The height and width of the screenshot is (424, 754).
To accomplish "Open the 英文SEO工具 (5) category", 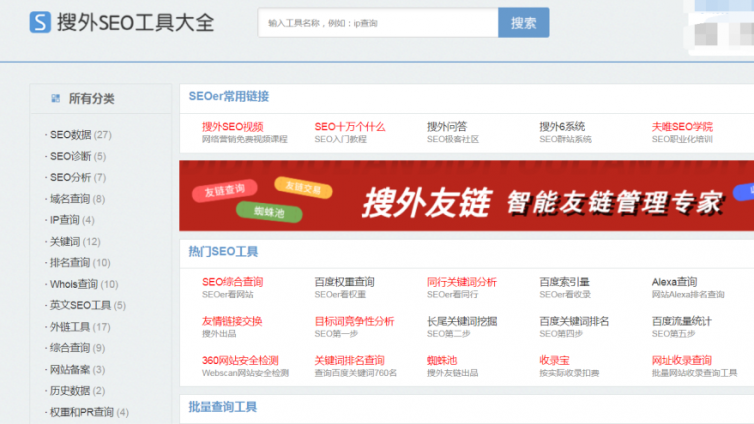I will (88, 305).
